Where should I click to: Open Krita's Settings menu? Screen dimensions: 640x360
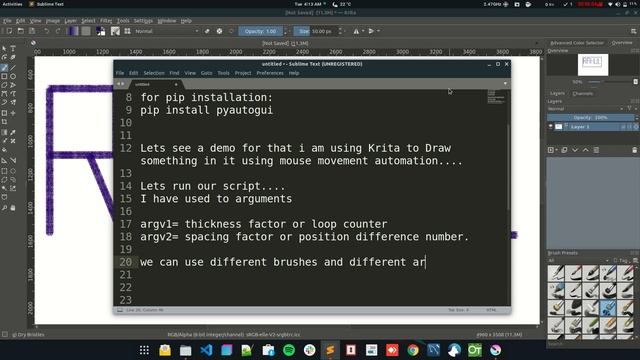[x=143, y=21]
